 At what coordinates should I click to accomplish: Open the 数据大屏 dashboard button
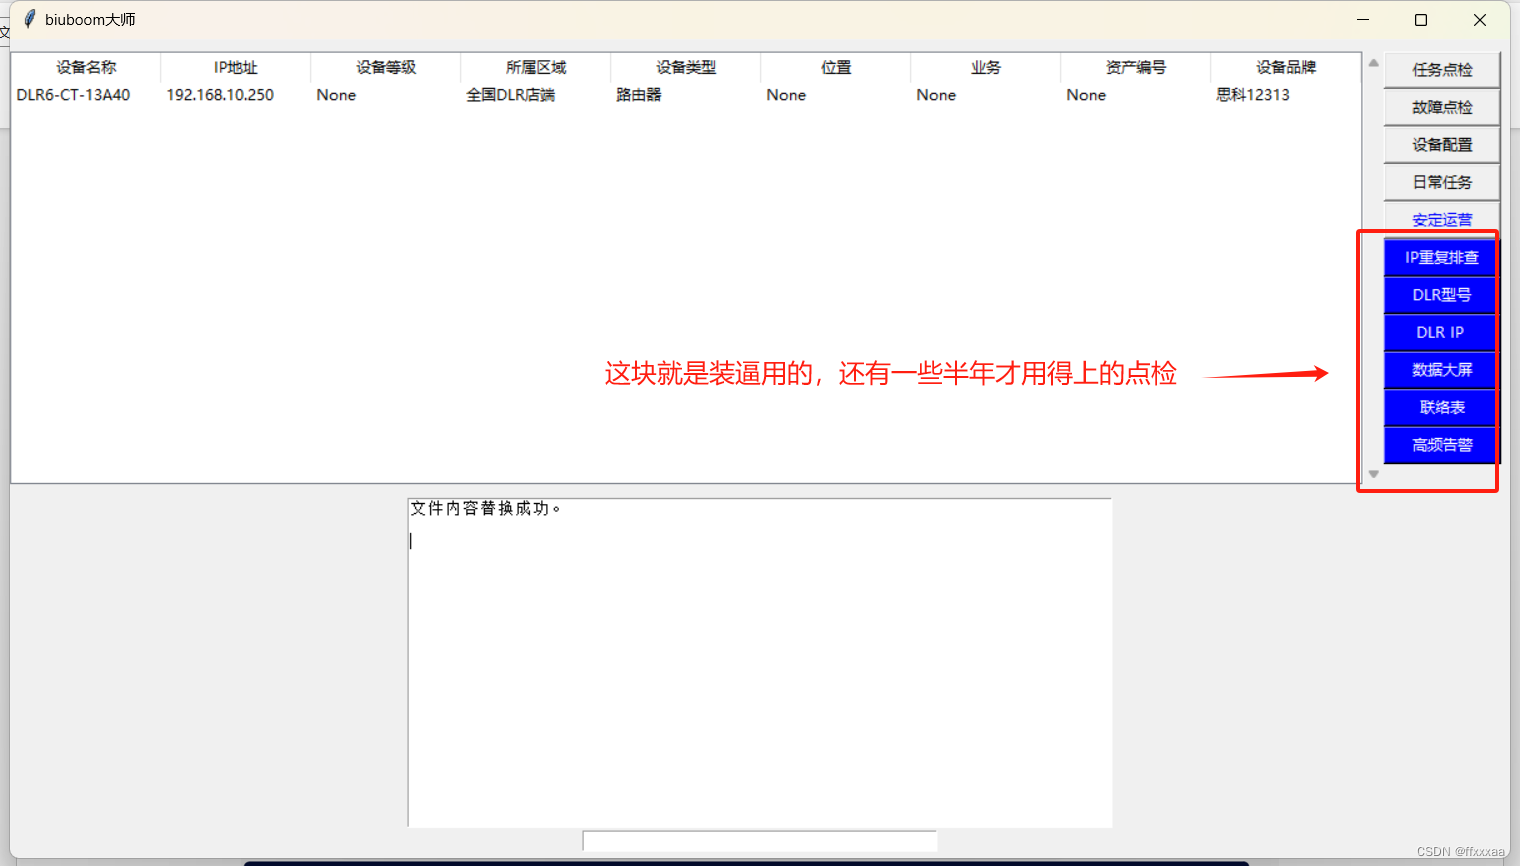coord(1441,370)
